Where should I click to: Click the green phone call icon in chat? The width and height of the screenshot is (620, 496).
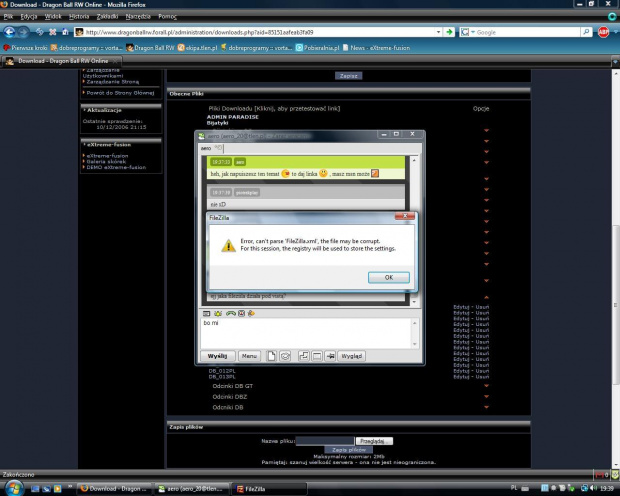pyautogui.click(x=231, y=313)
